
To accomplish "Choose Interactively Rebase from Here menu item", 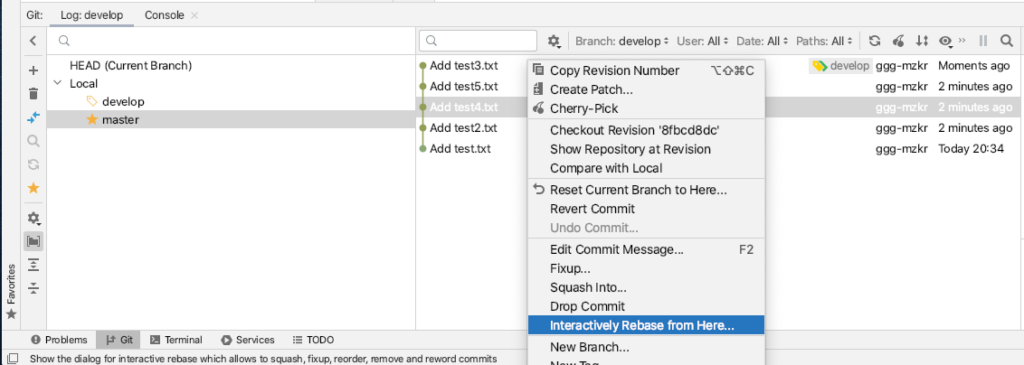I will (x=646, y=325).
